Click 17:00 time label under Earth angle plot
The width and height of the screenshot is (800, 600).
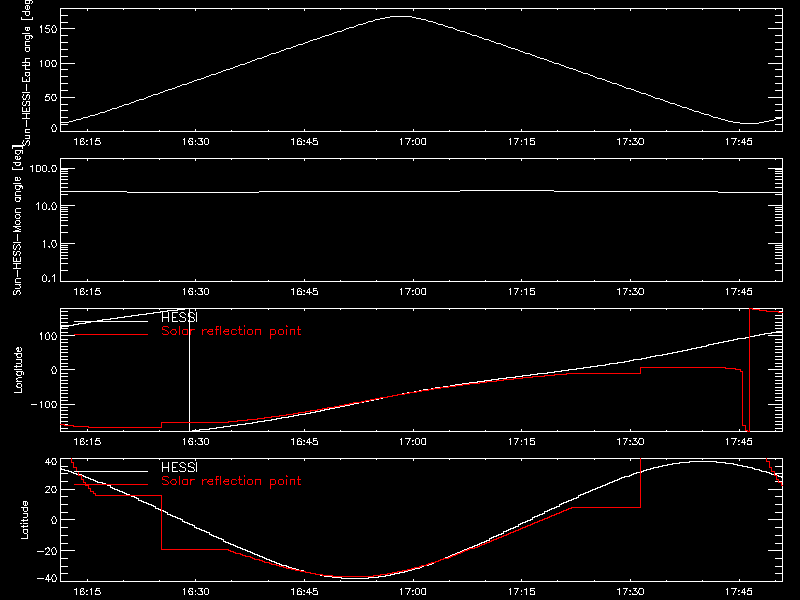coord(413,142)
